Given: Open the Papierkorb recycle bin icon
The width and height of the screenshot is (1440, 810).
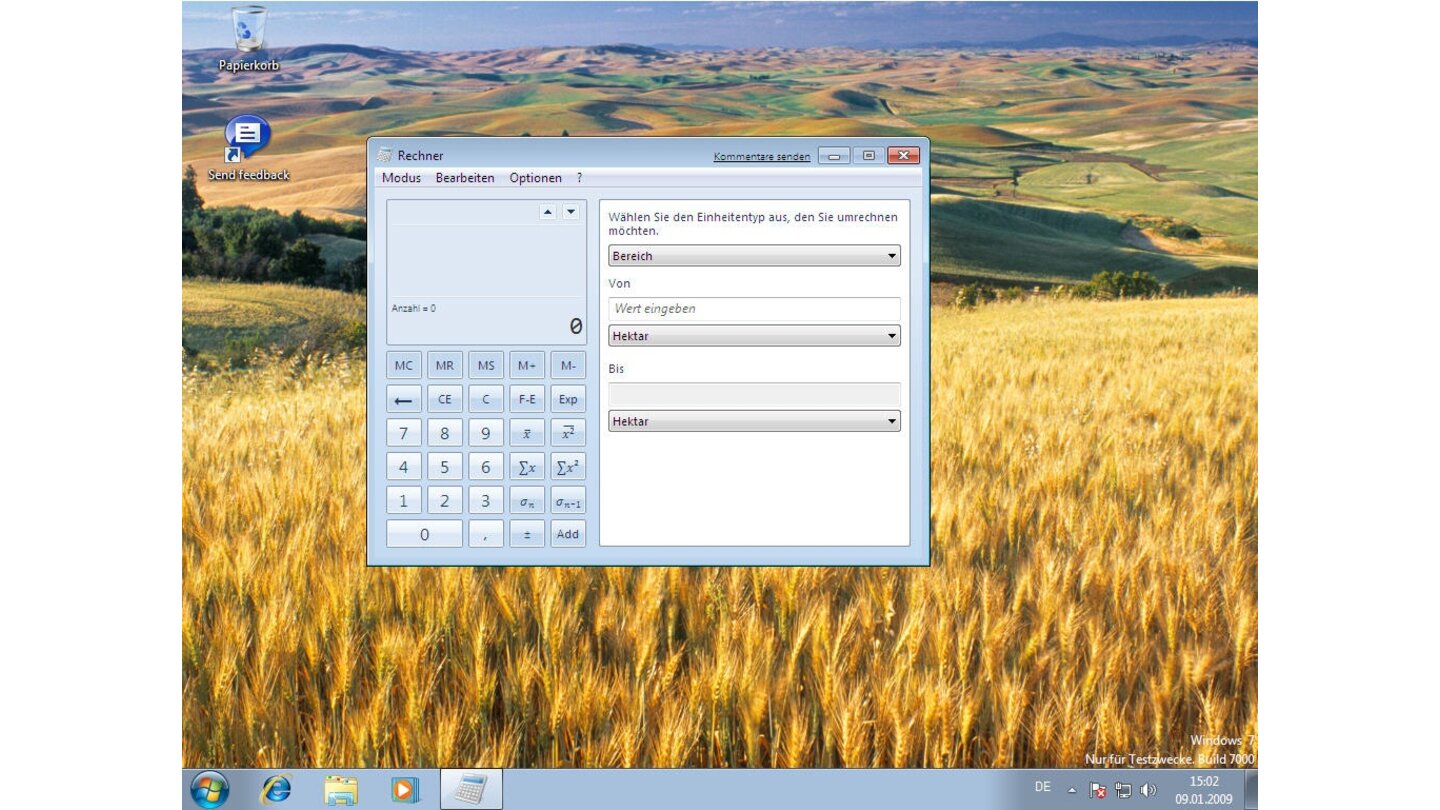Looking at the screenshot, I should [x=248, y=38].
